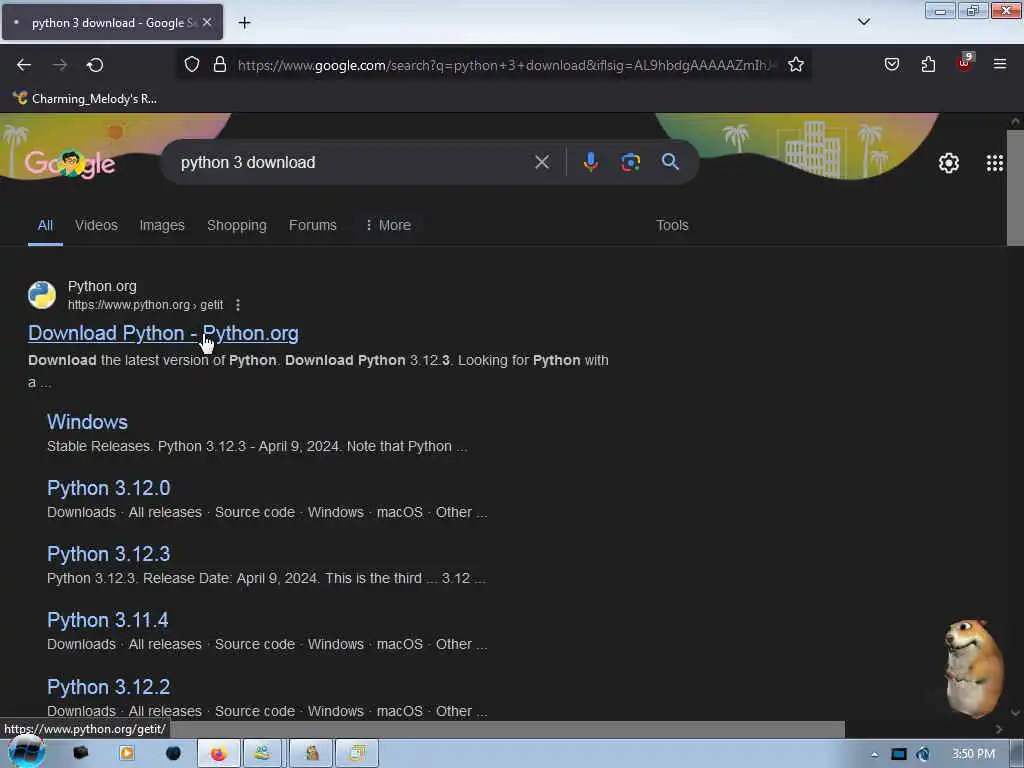Open the Windows Start orb
The image size is (1024, 768).
tap(26, 752)
